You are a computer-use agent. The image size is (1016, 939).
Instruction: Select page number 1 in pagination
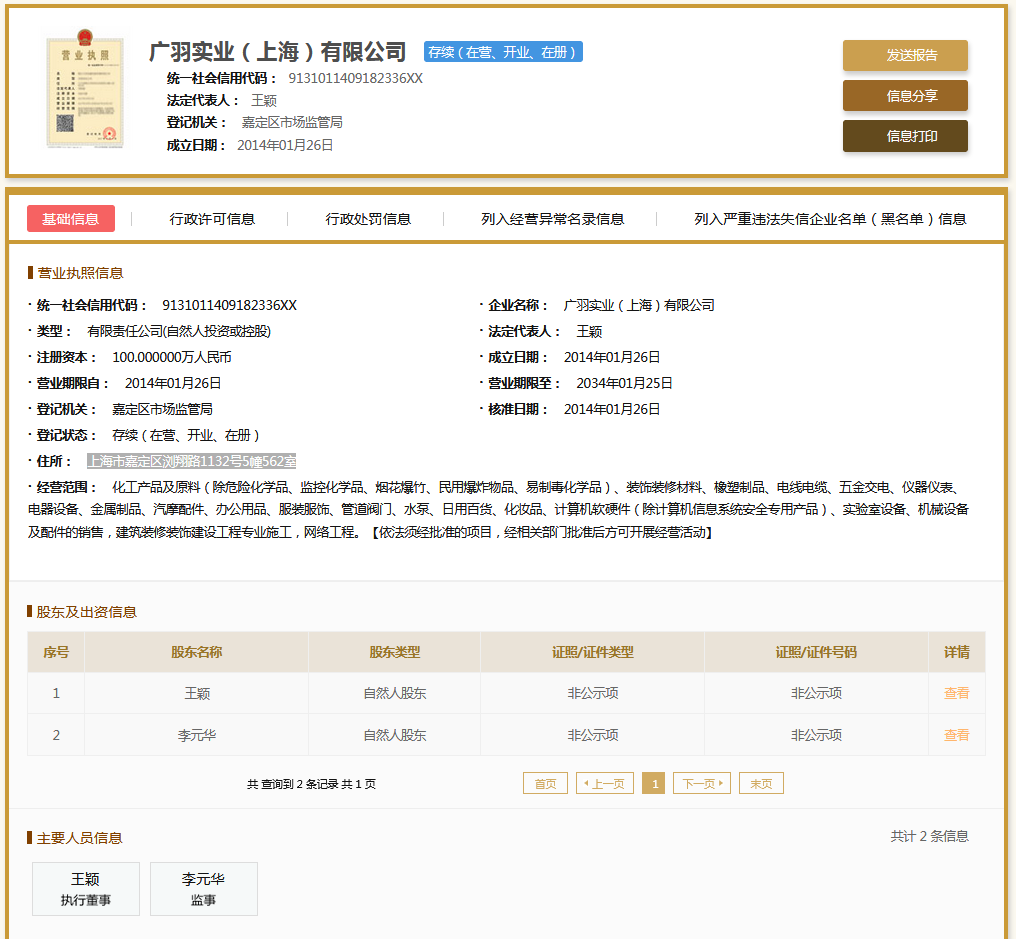[x=654, y=784]
